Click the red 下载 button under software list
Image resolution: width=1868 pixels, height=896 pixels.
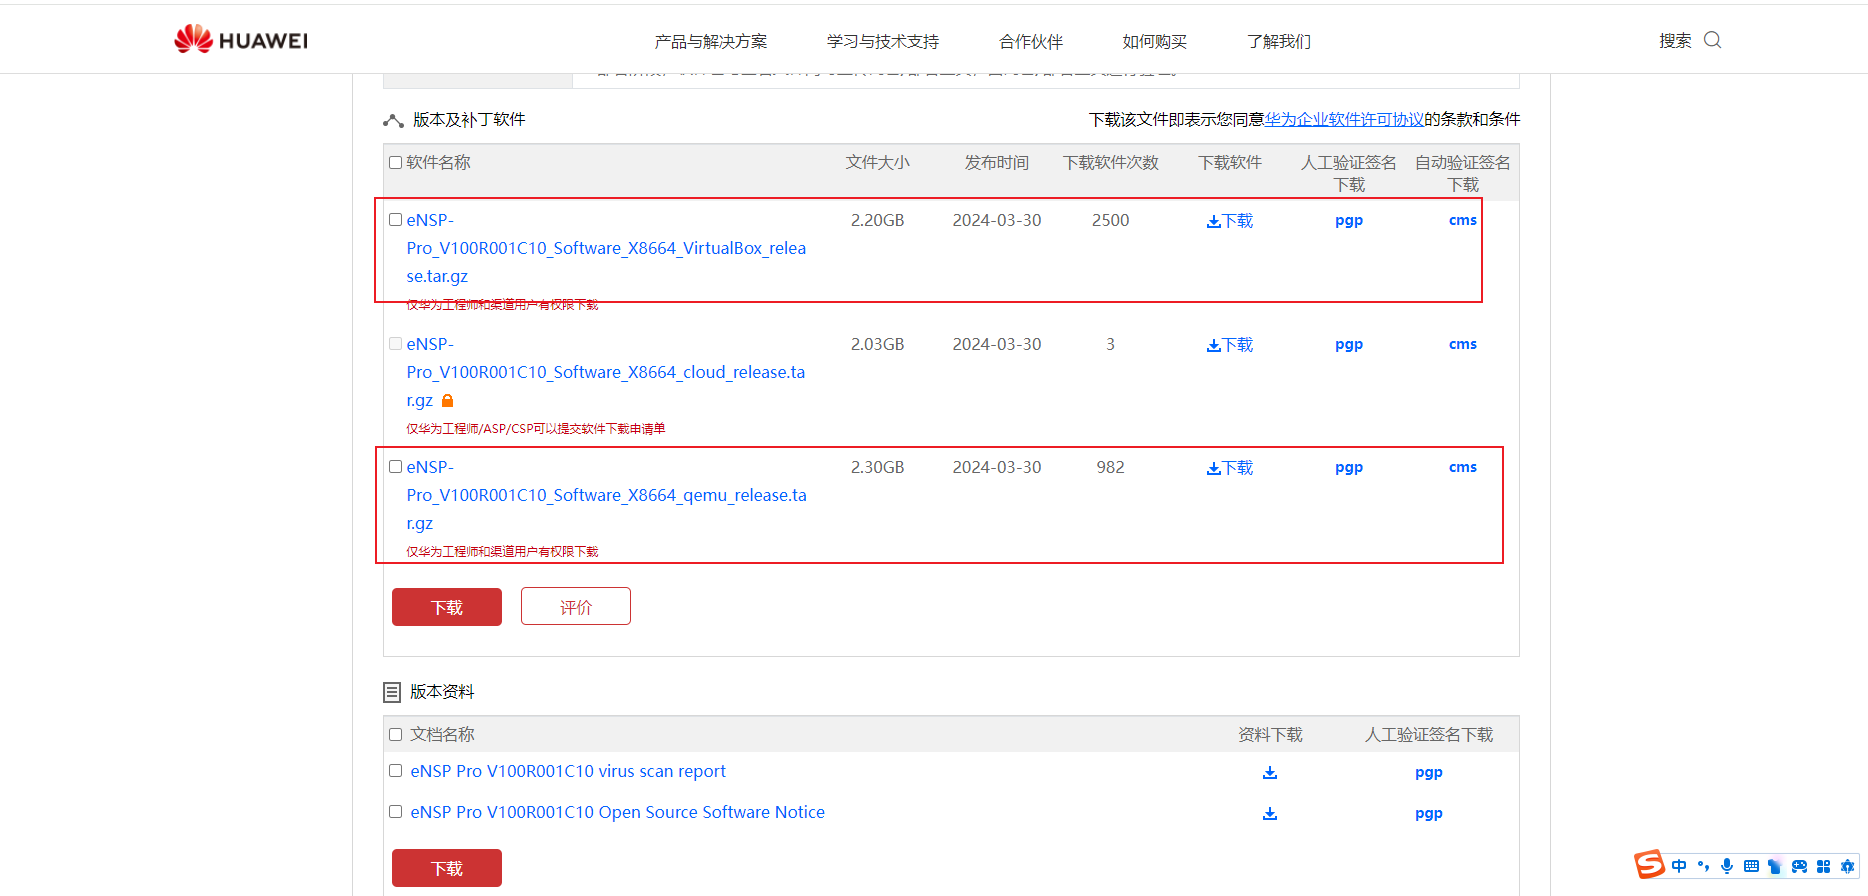point(447,607)
